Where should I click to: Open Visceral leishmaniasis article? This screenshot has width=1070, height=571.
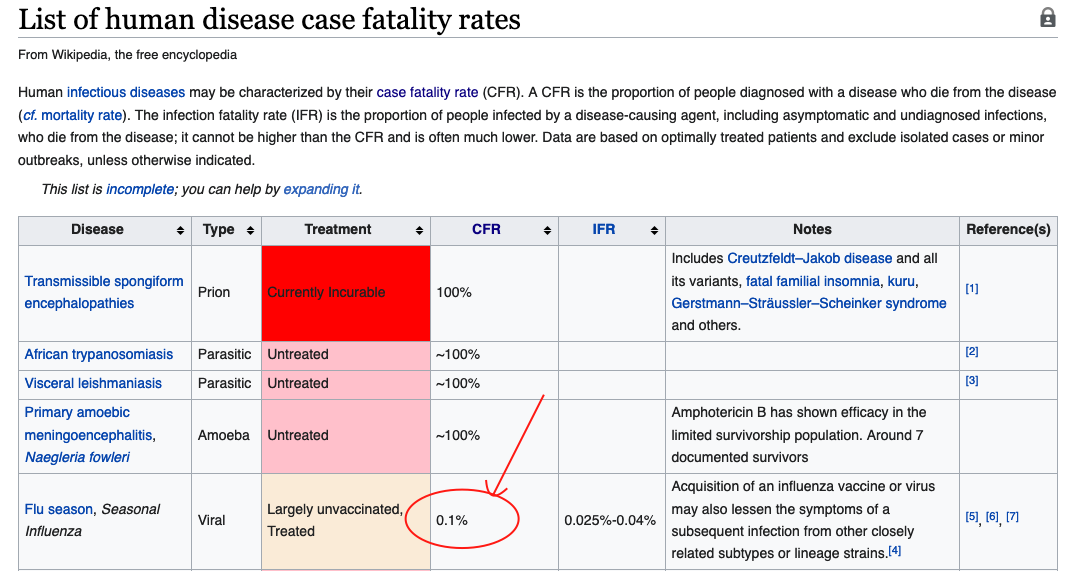[x=93, y=383]
